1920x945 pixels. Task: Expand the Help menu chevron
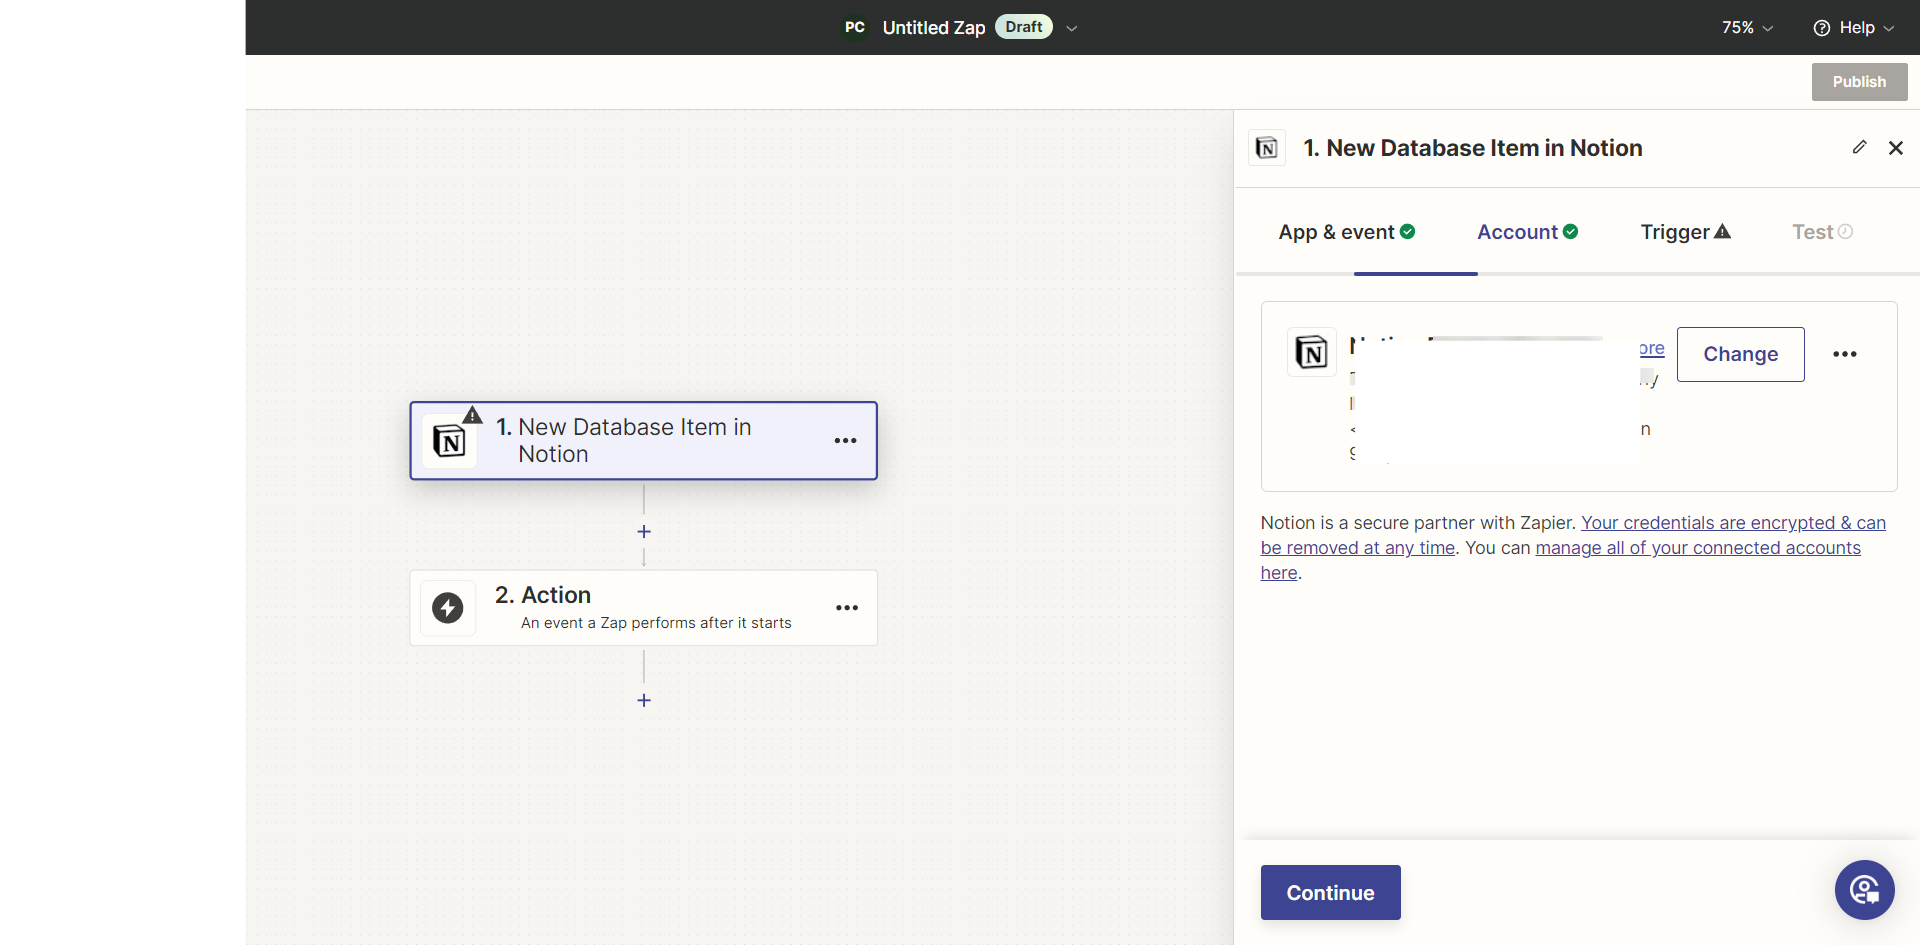pos(1889,28)
